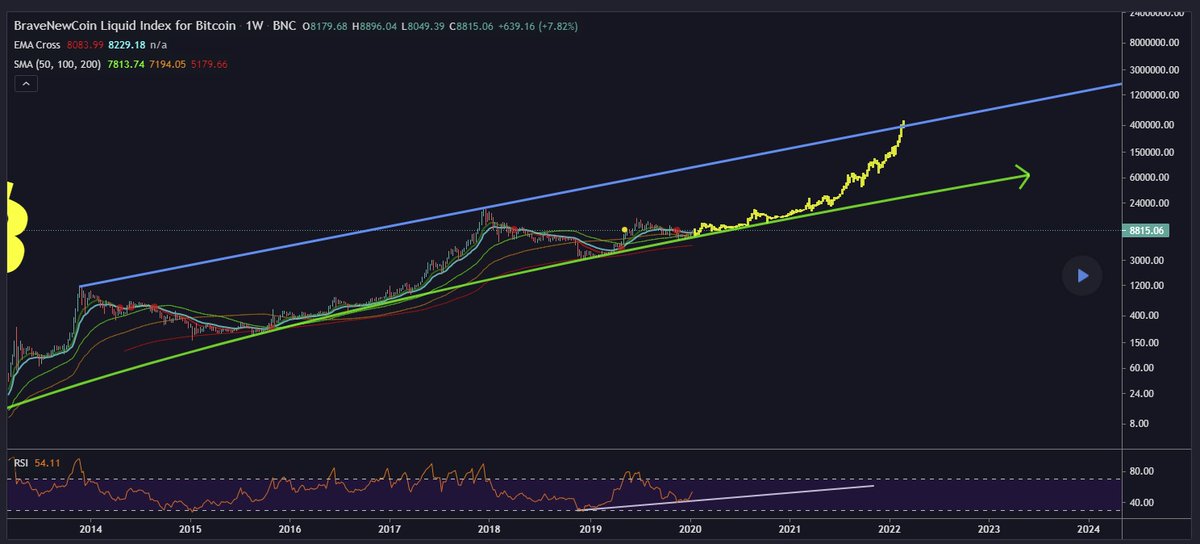Select the RSI indicator label in lower pane
This screenshot has width=1200, height=544.
tap(20, 462)
